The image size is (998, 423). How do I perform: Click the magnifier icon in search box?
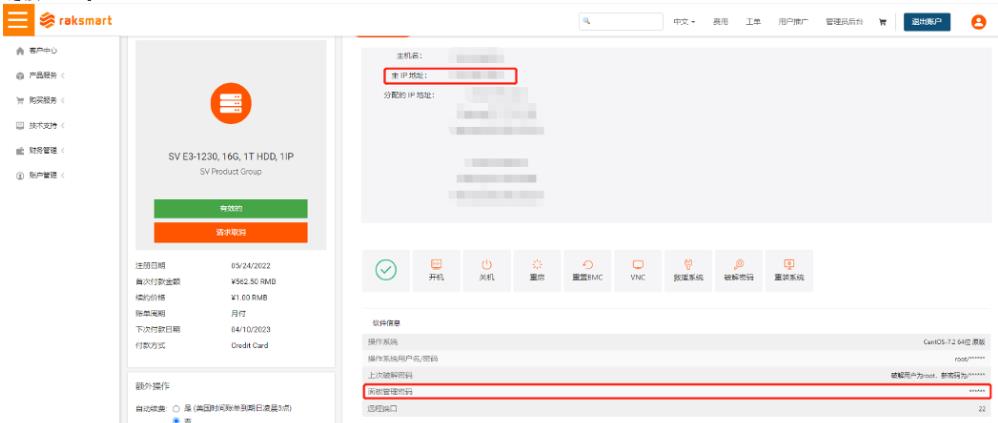point(587,21)
